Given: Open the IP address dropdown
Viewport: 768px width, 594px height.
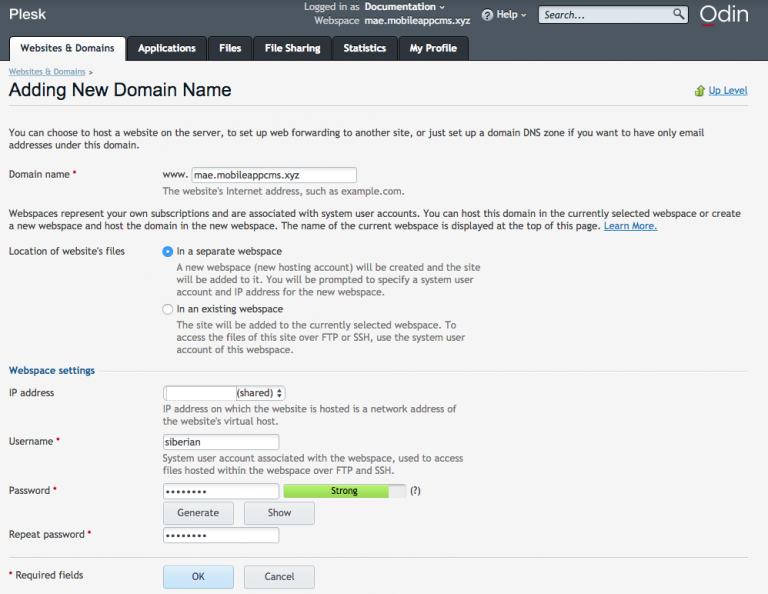Looking at the screenshot, I should [225, 393].
